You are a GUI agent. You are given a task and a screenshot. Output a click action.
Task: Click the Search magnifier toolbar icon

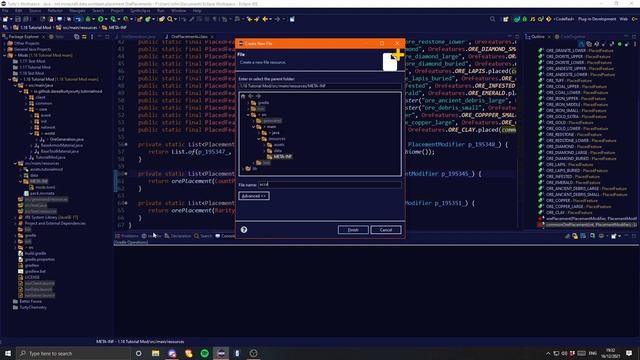(170, 19)
